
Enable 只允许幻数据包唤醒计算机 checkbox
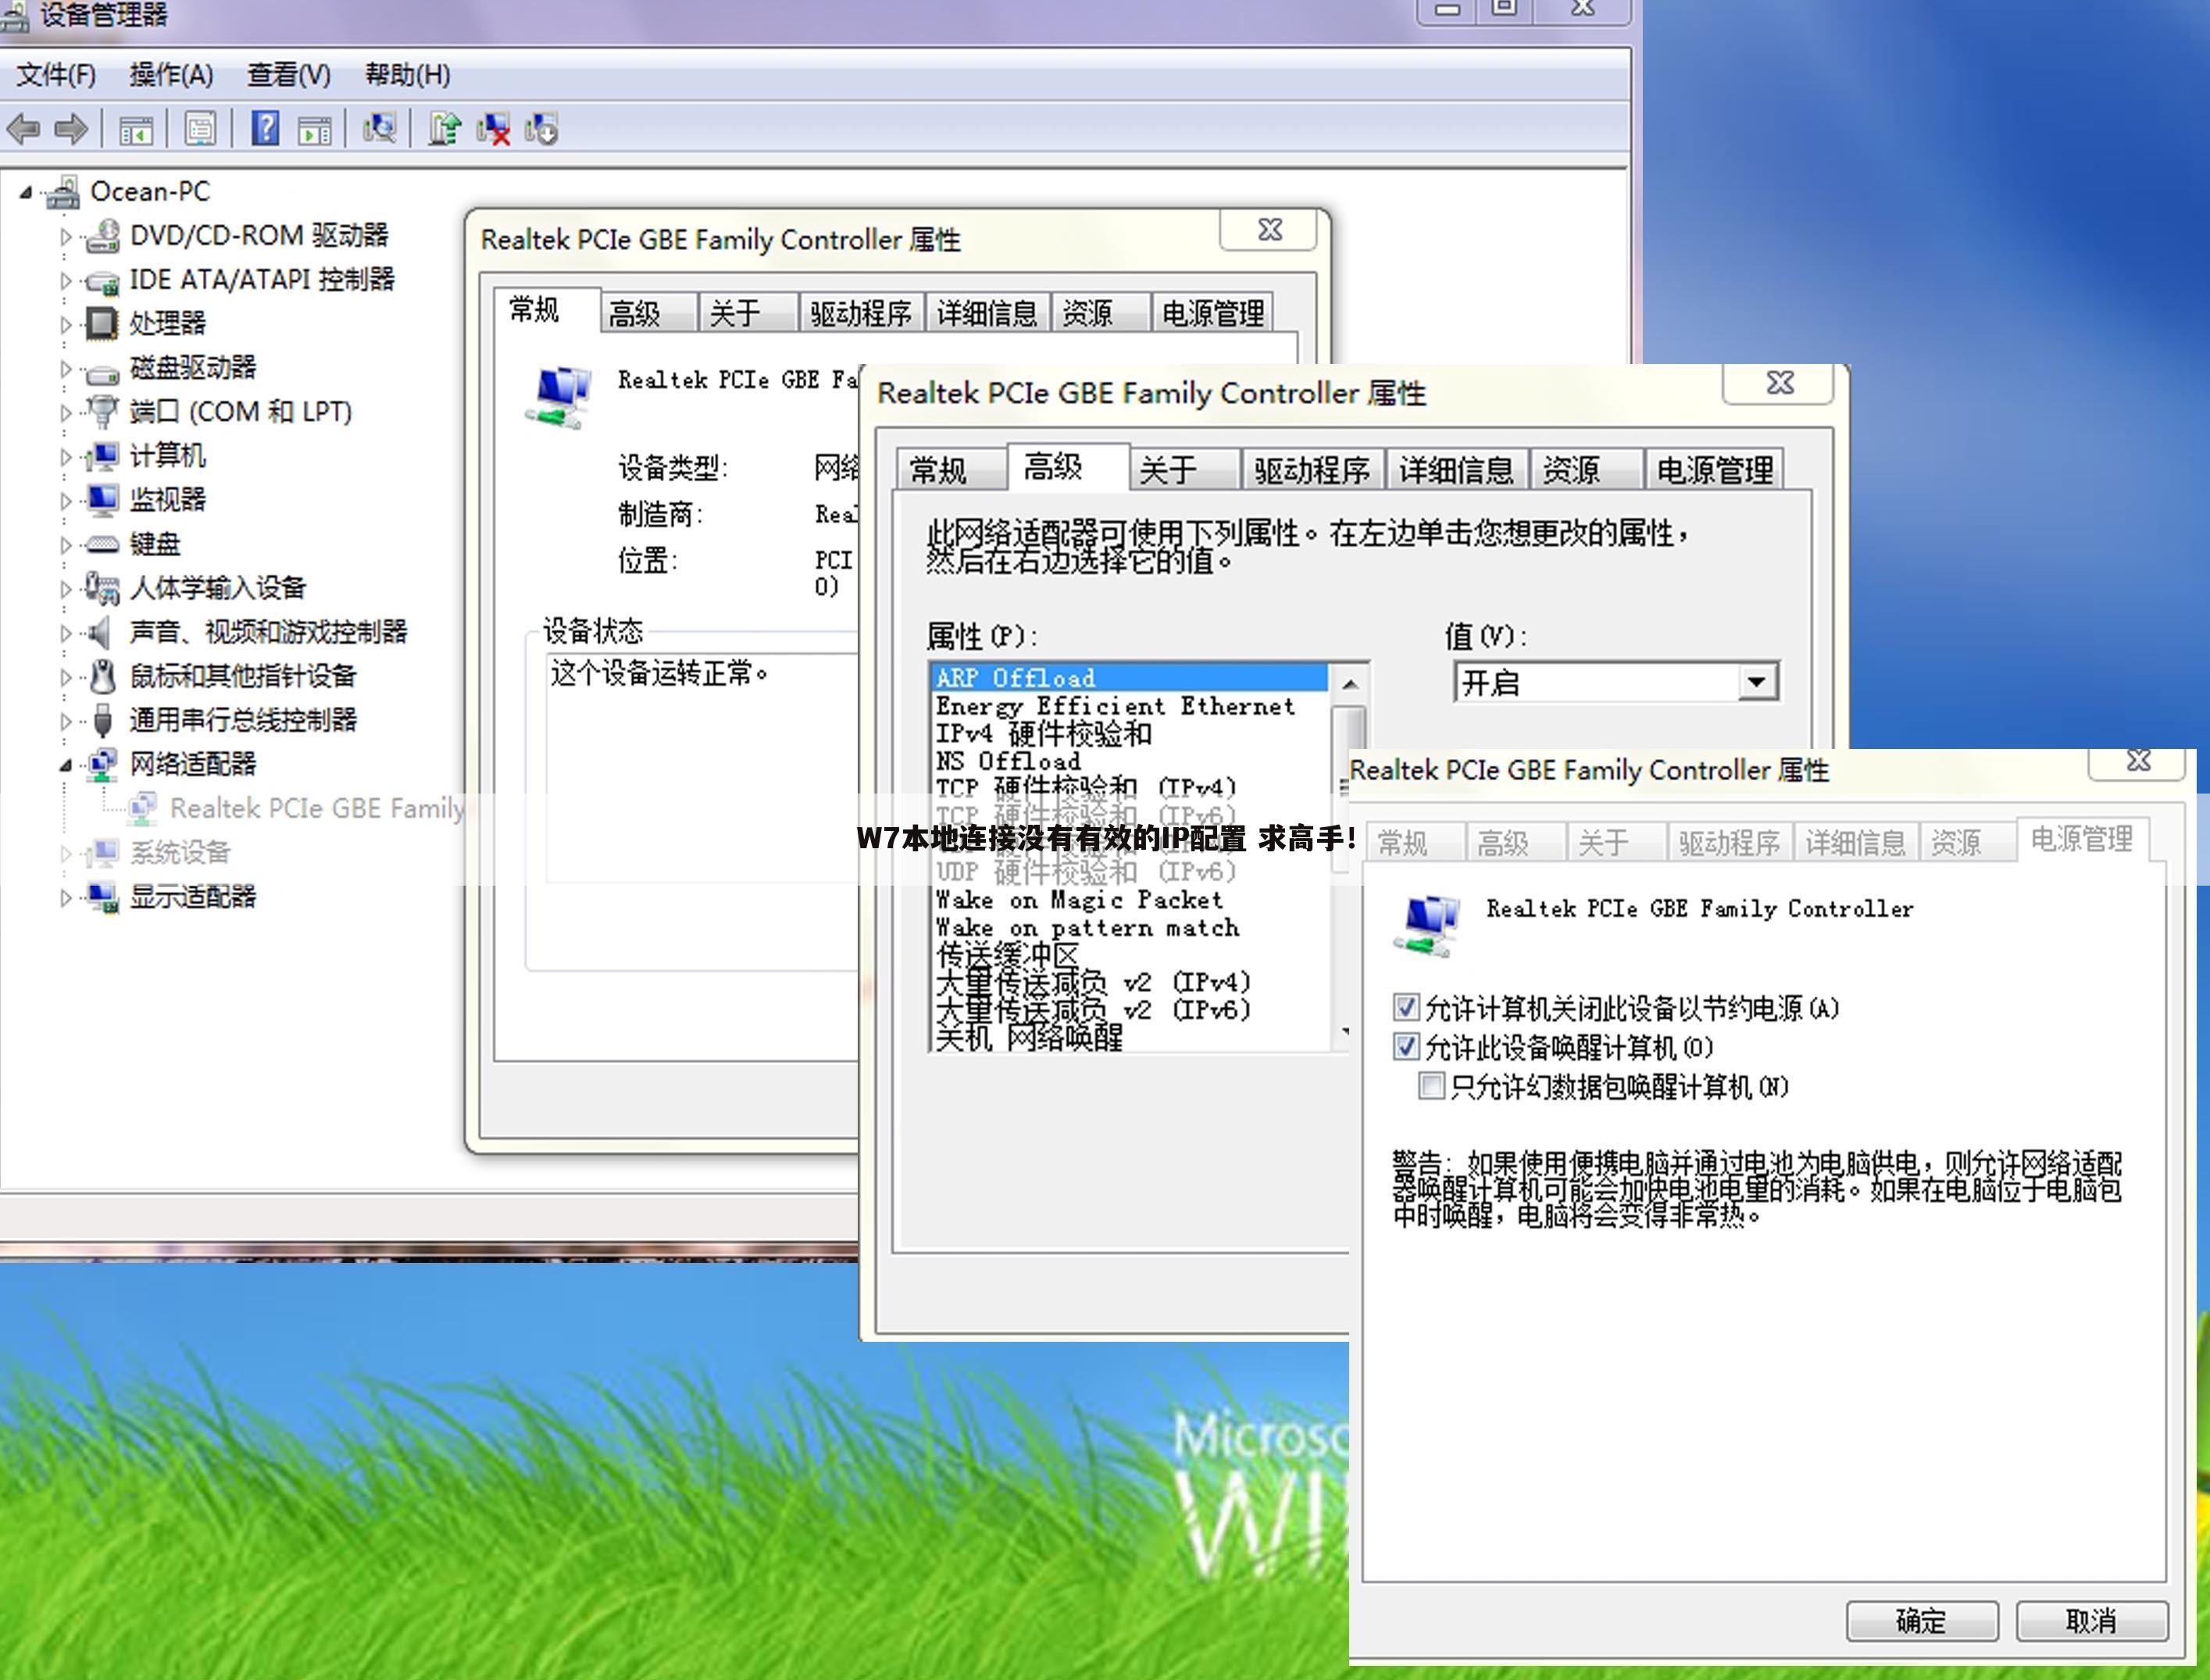[1431, 1085]
